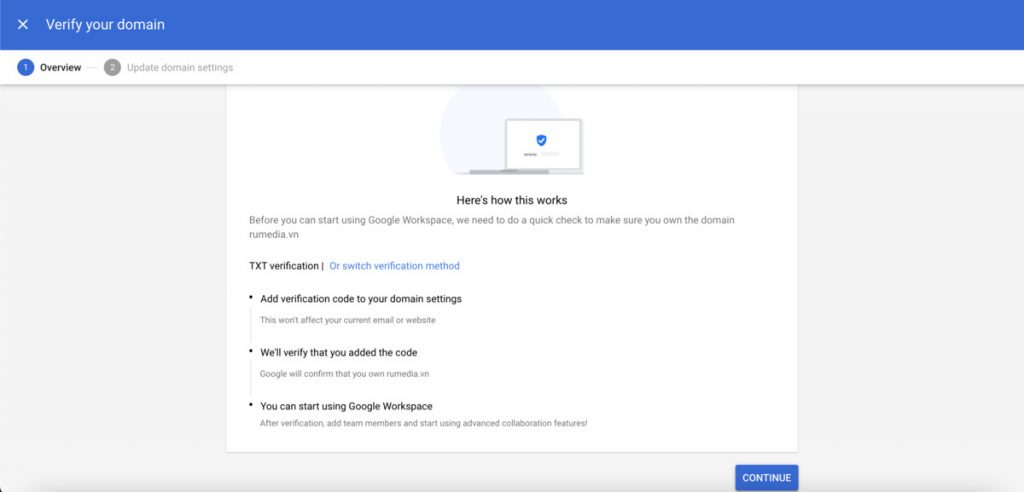
Task: Click 'Here's how this works' heading
Action: tap(511, 200)
